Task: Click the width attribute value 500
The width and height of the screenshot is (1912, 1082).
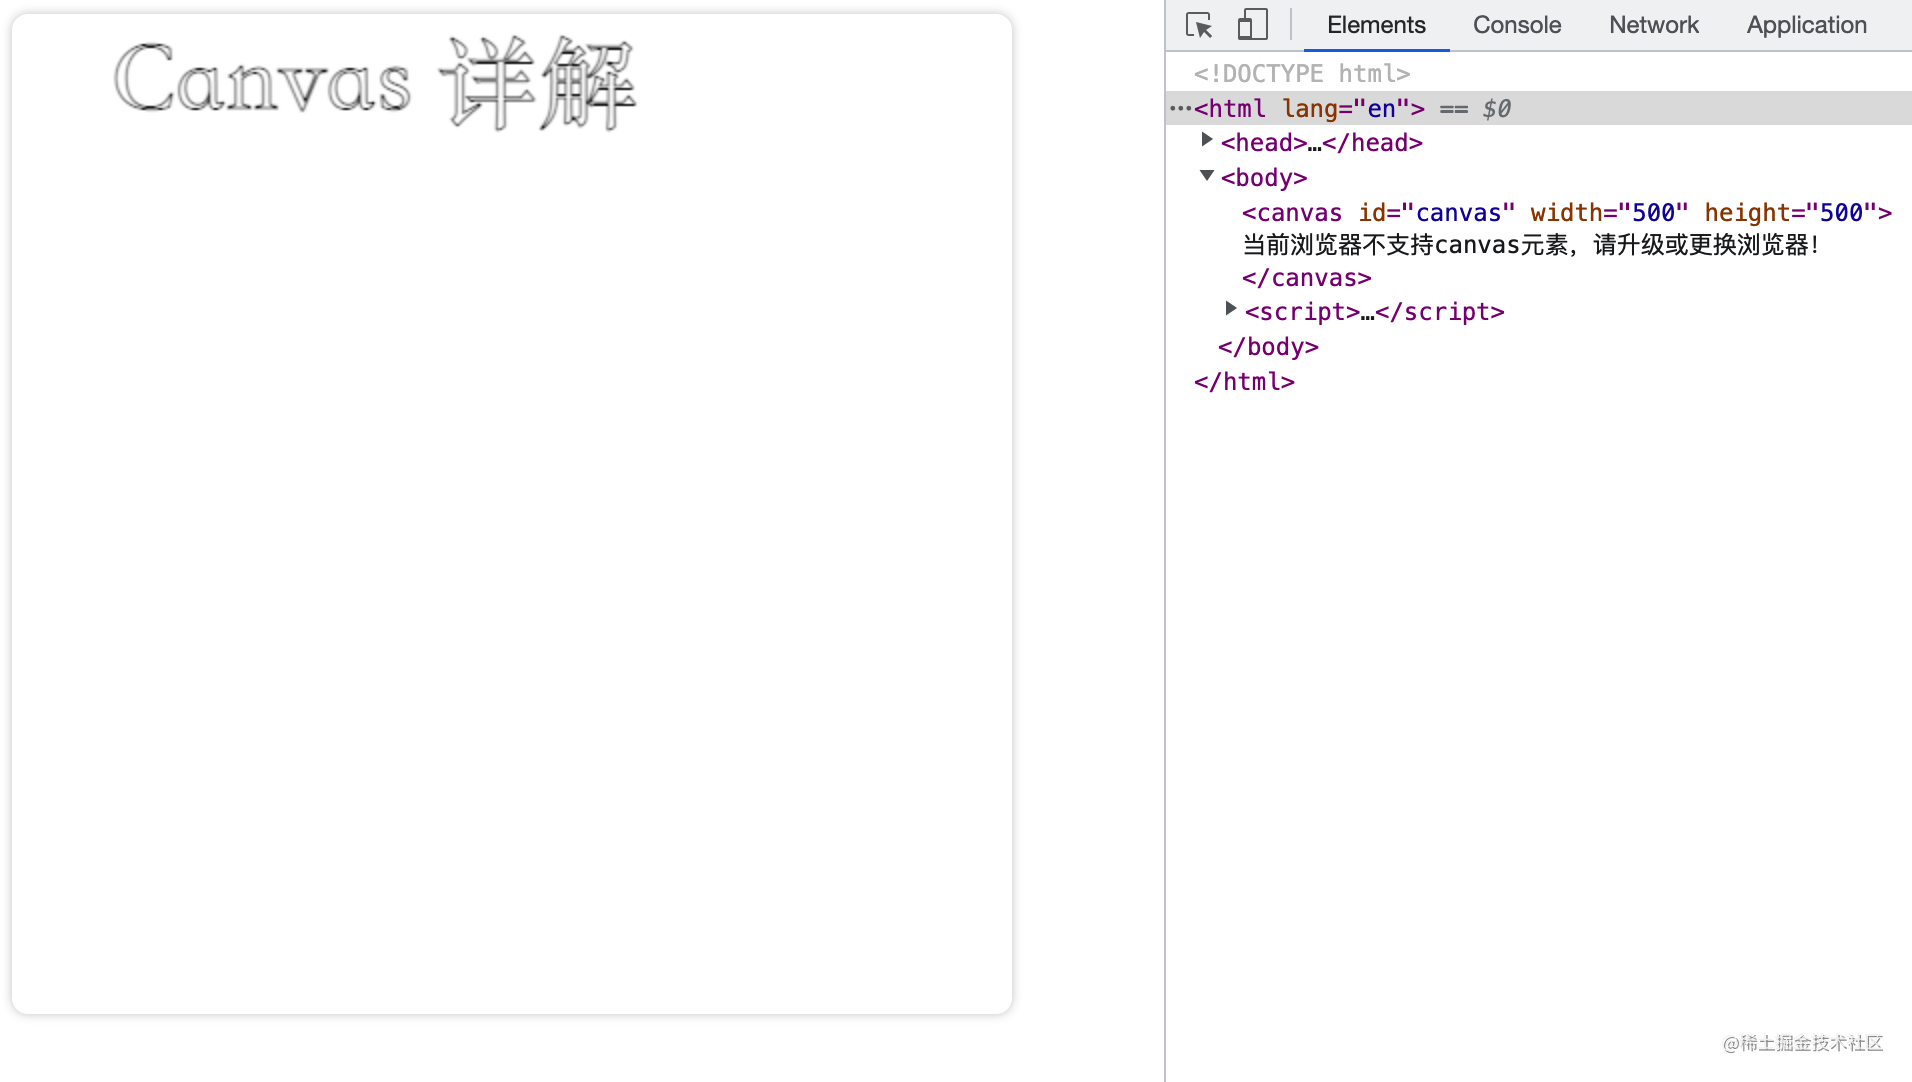Action: tap(1654, 212)
